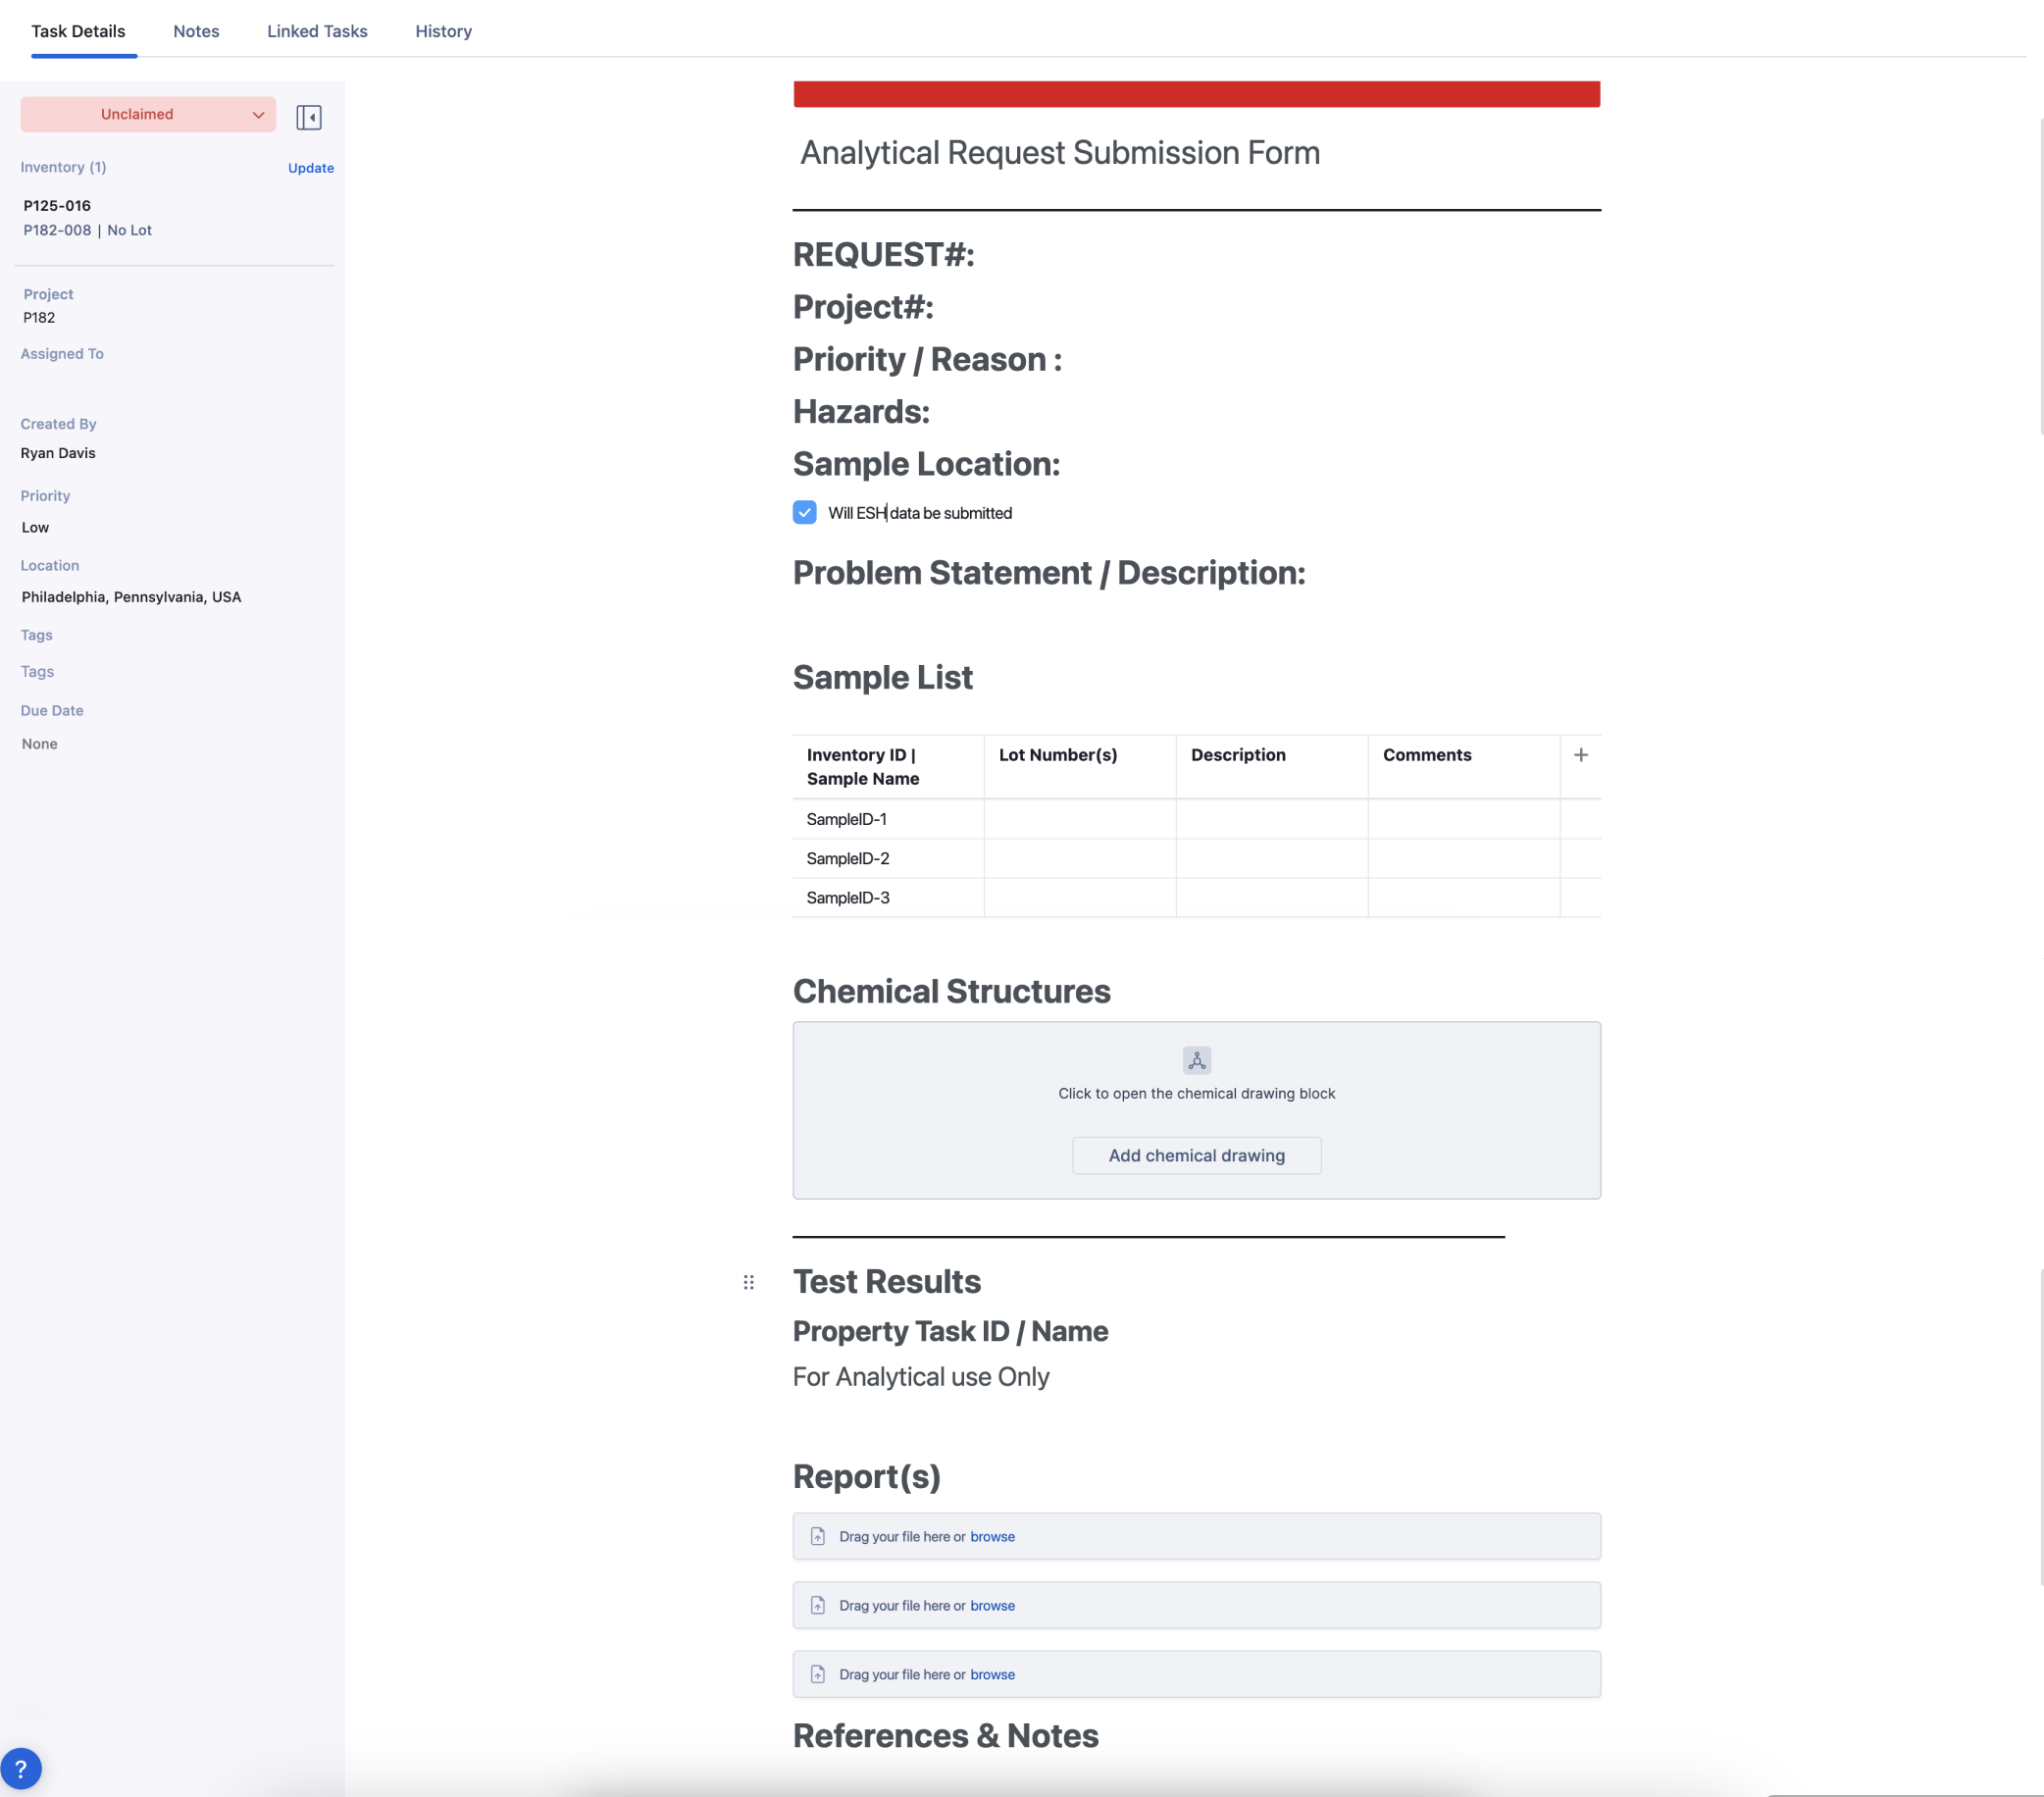Click the first report file upload icon
The image size is (2044, 1797).
click(818, 1536)
